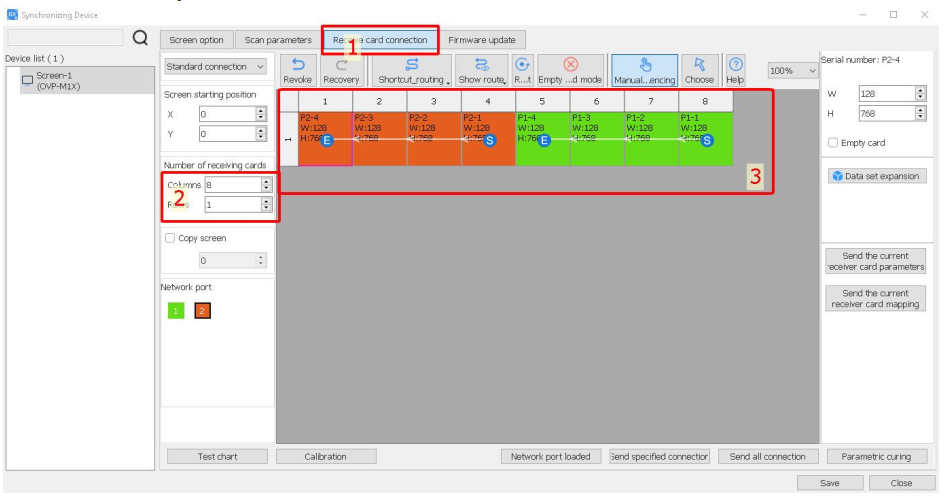Click the R...t reset icon
Image resolution: width=949 pixels, height=498 pixels.
coord(522,65)
